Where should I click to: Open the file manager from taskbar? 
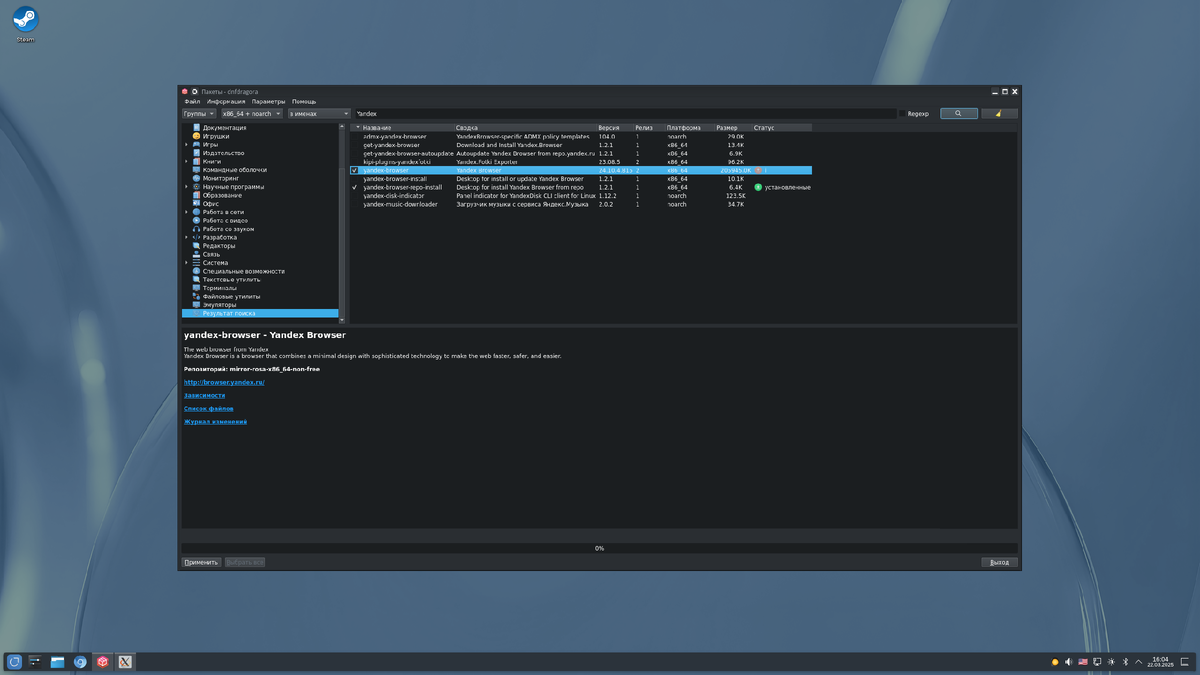pyautogui.click(x=58, y=662)
